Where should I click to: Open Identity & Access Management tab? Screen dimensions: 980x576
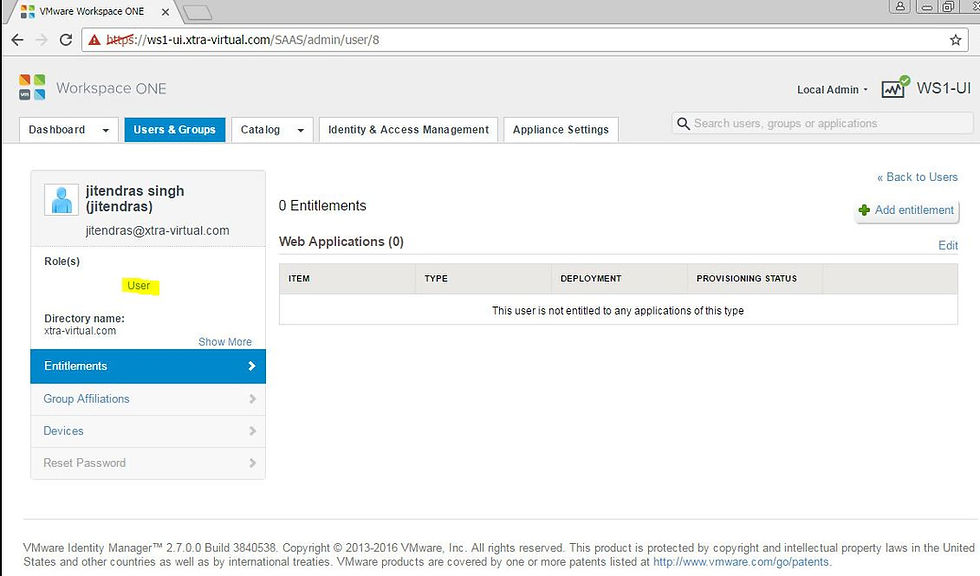click(408, 129)
